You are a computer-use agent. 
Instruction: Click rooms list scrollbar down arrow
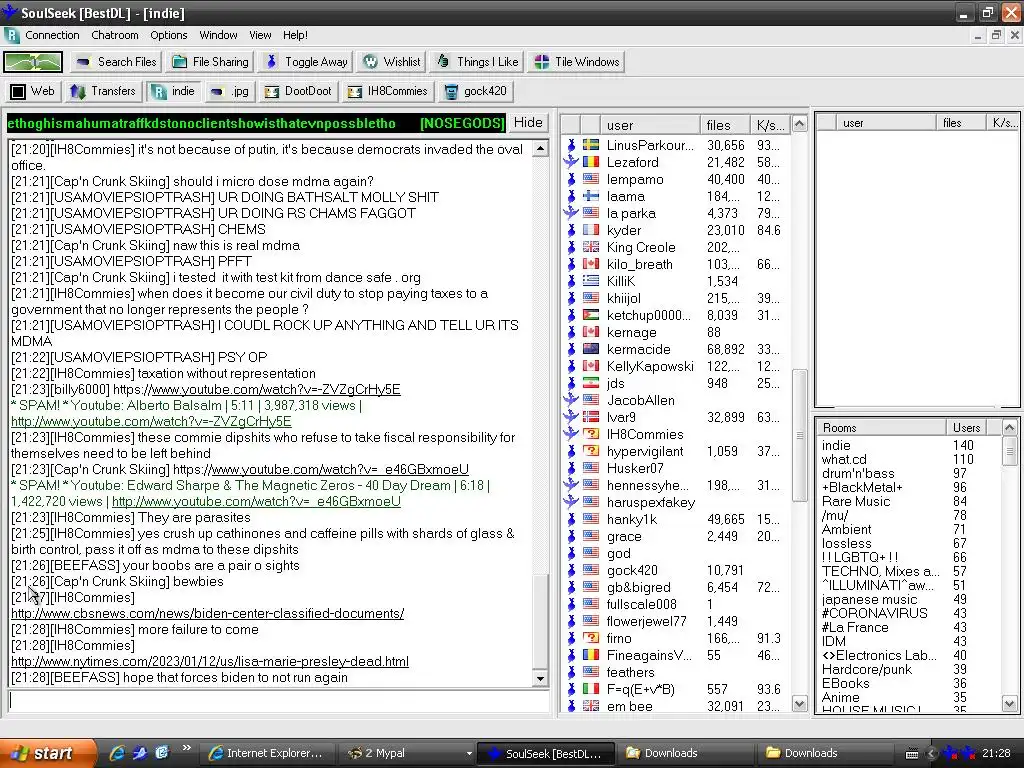(x=1010, y=704)
